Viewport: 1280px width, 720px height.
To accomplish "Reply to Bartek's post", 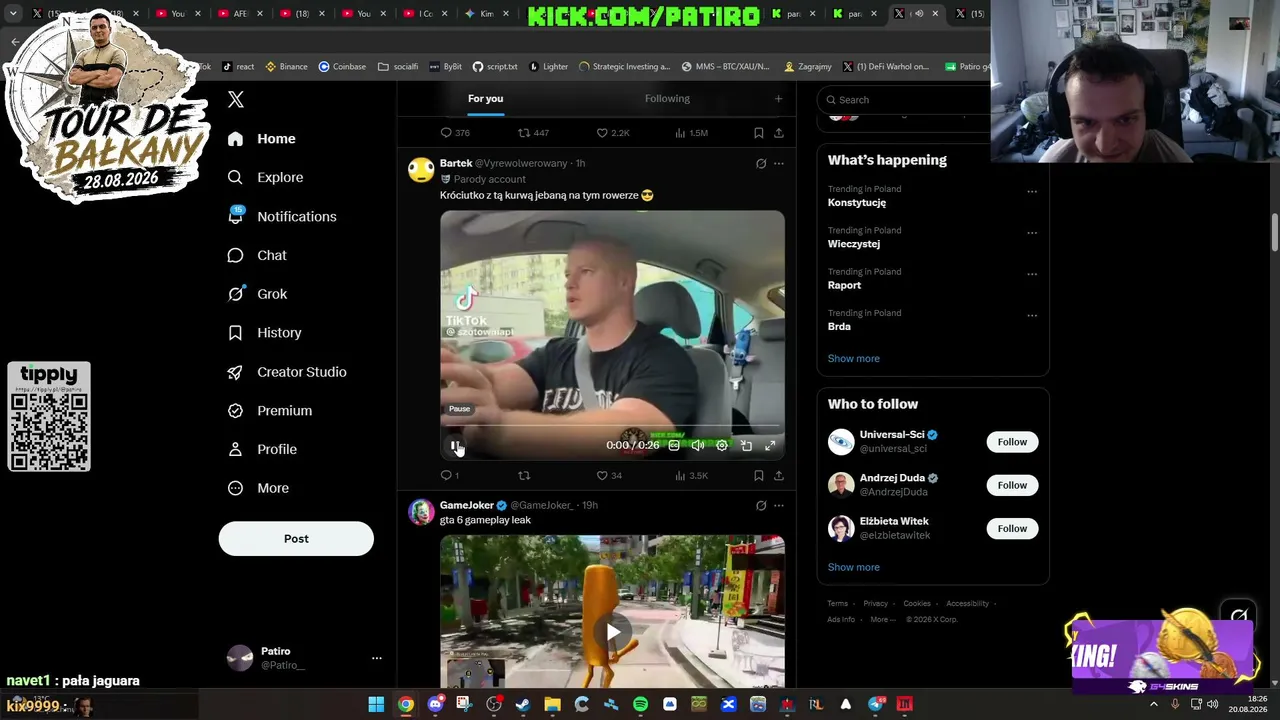I will [447, 475].
